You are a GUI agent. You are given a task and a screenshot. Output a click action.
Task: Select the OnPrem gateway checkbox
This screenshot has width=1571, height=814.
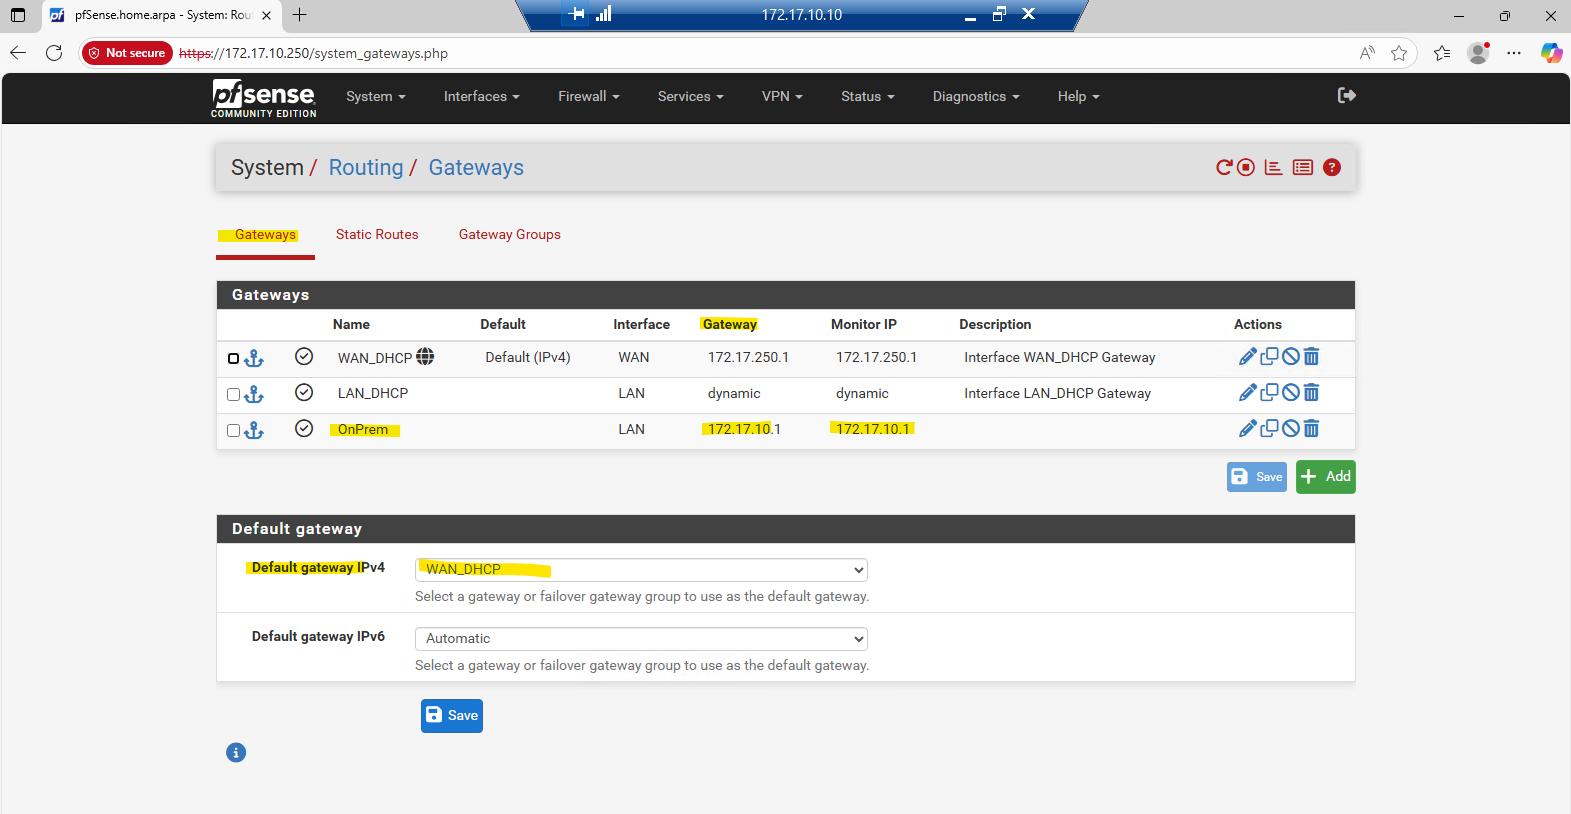(x=233, y=430)
